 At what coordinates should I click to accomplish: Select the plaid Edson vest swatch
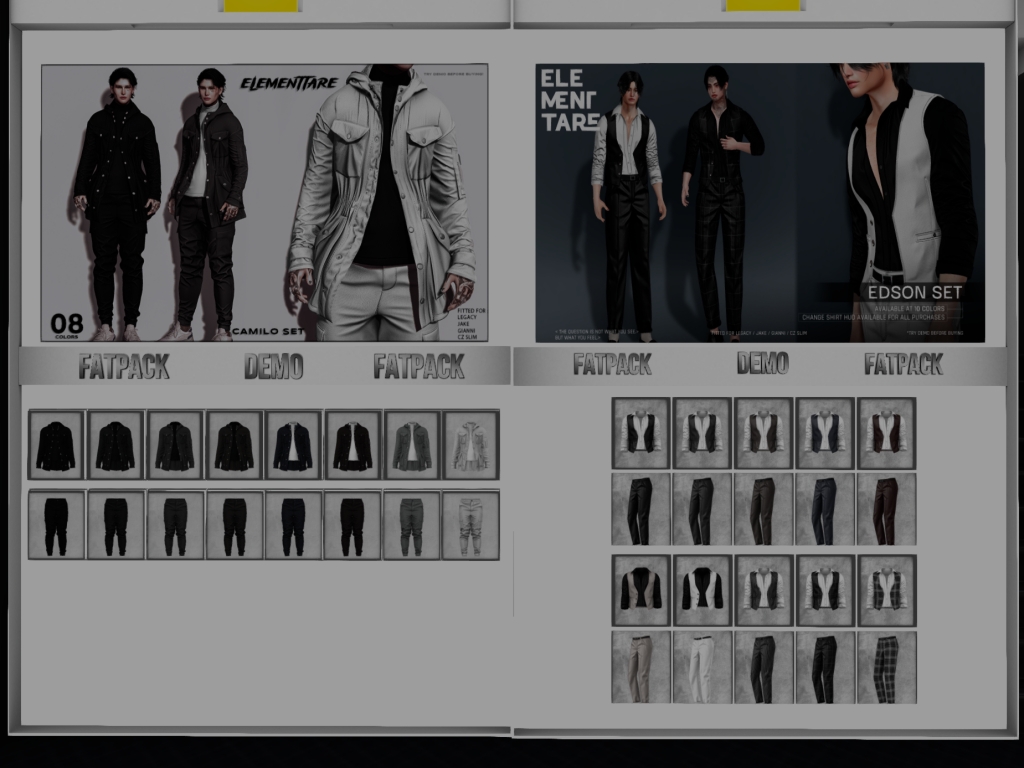click(886, 590)
